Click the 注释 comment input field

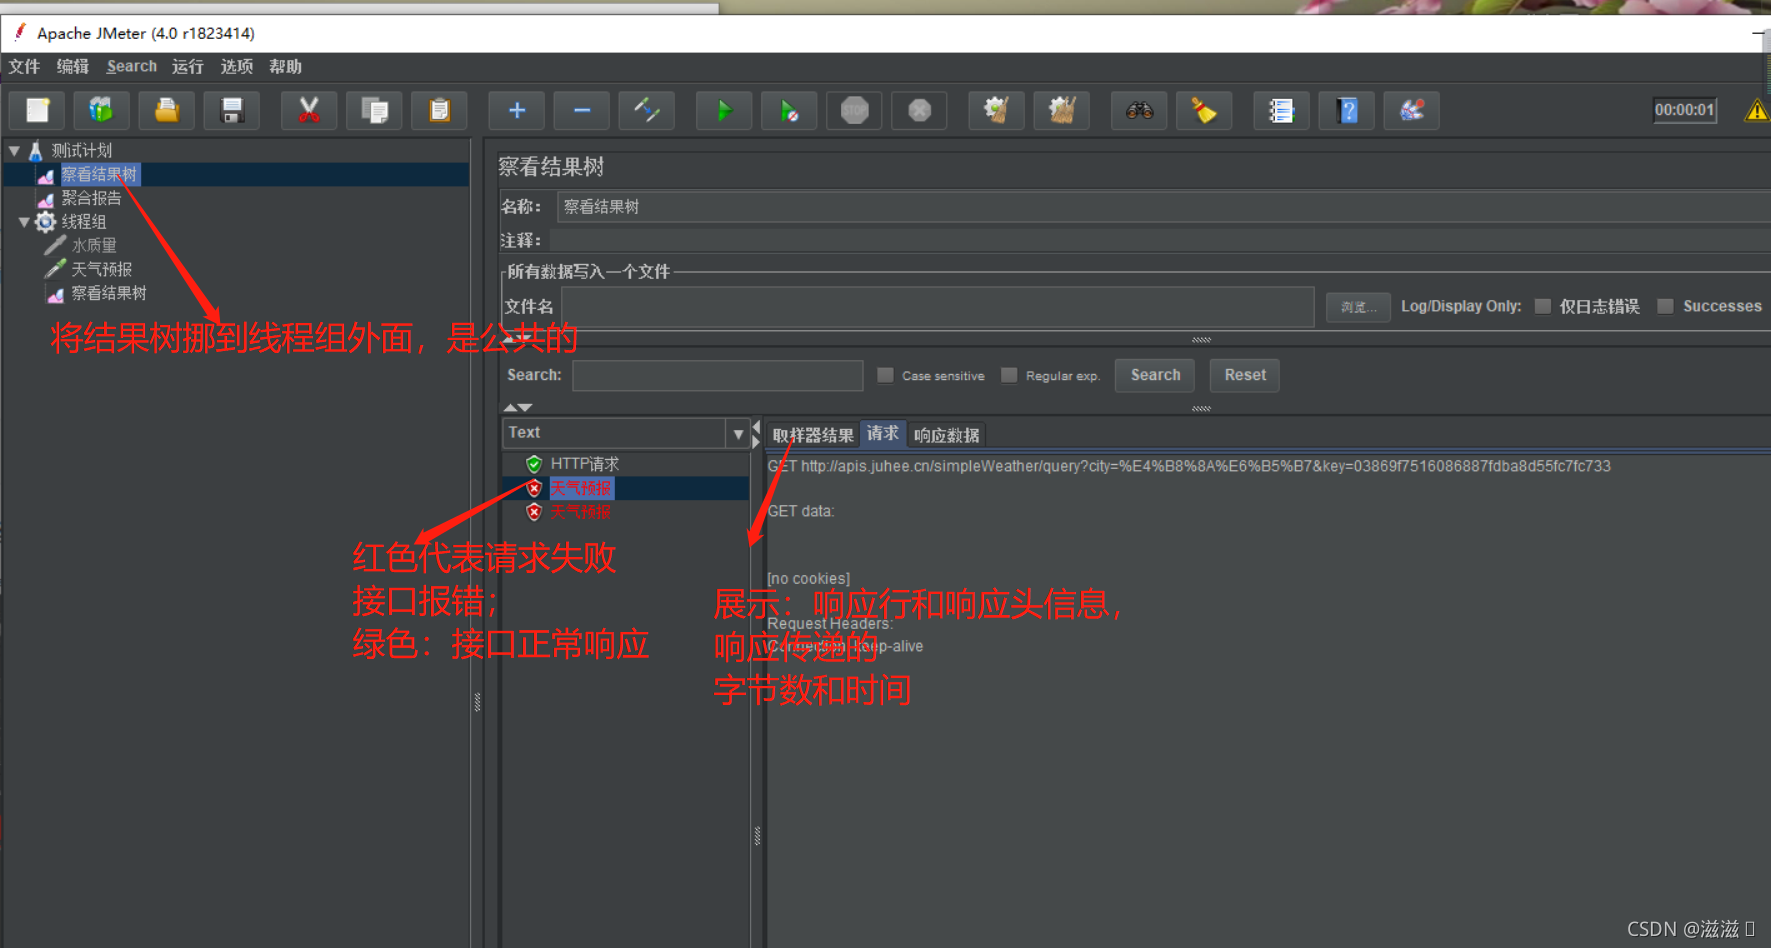tap(1160, 241)
